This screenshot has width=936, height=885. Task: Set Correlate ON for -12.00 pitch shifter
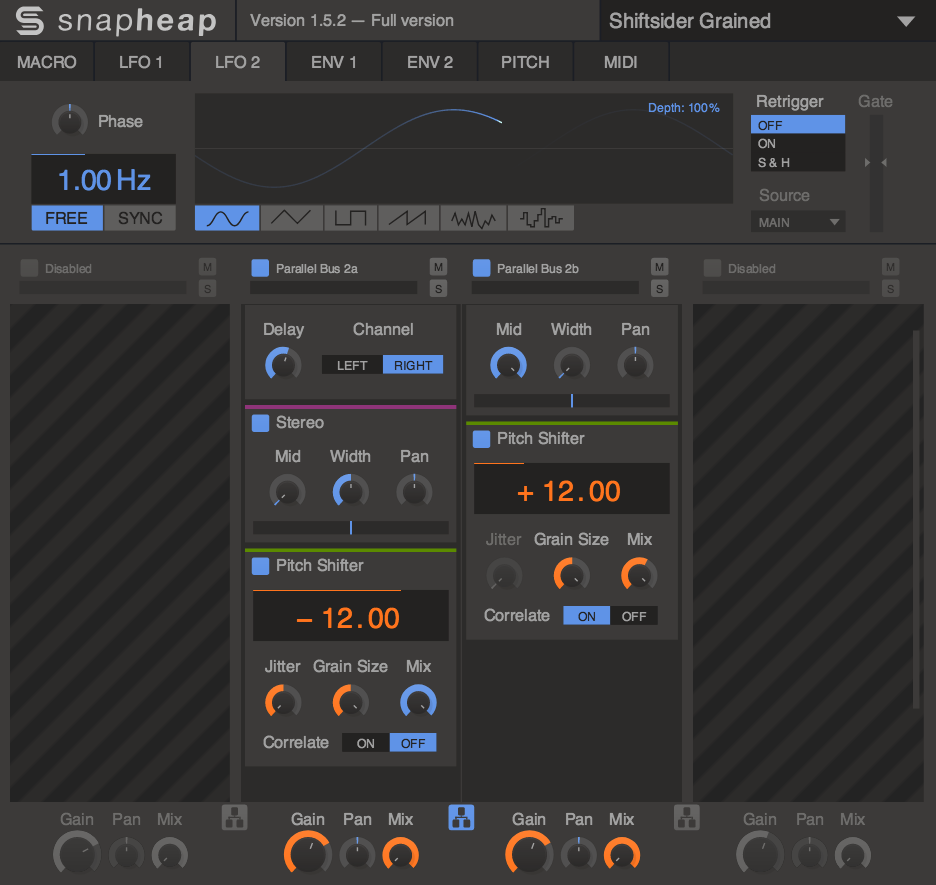tap(366, 743)
